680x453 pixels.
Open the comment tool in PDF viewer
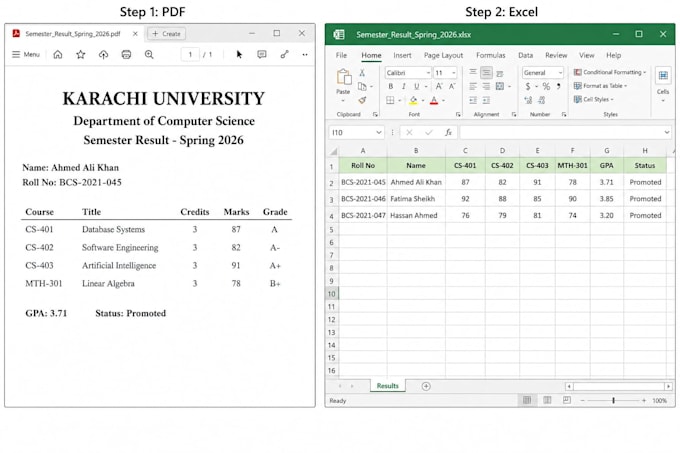(262, 54)
